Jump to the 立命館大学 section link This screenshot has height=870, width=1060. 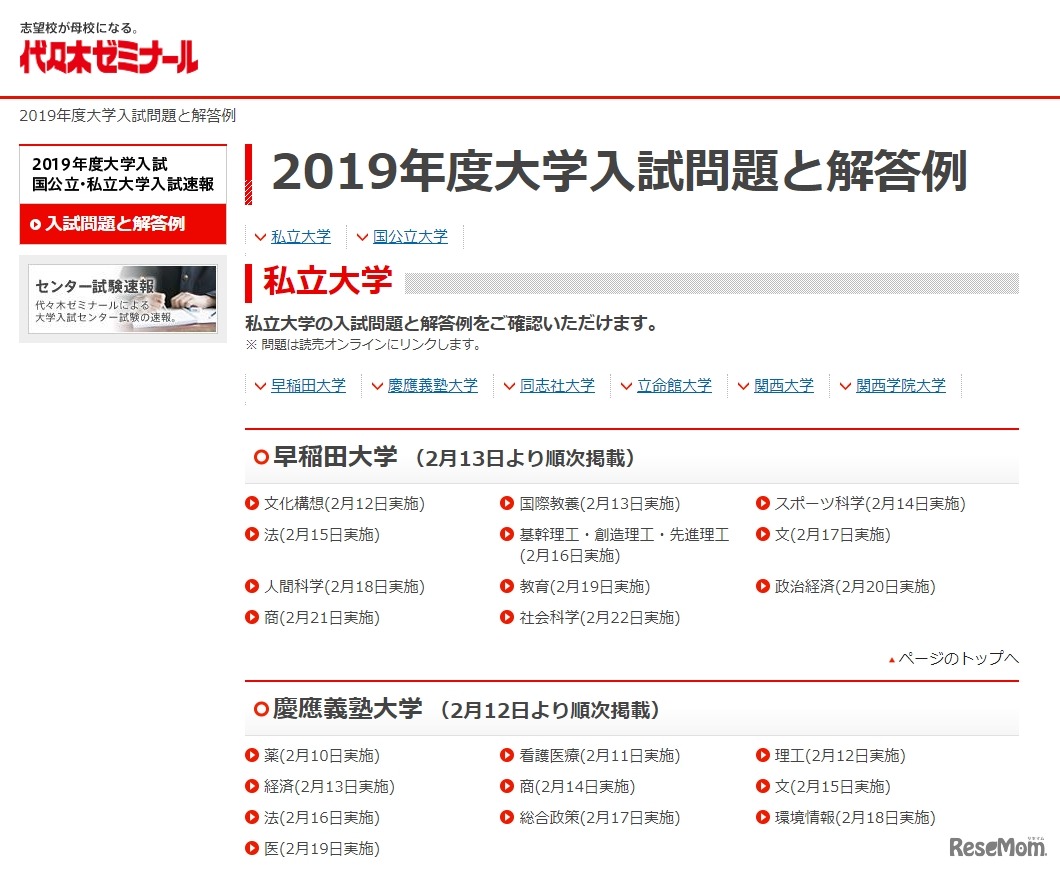pos(675,386)
